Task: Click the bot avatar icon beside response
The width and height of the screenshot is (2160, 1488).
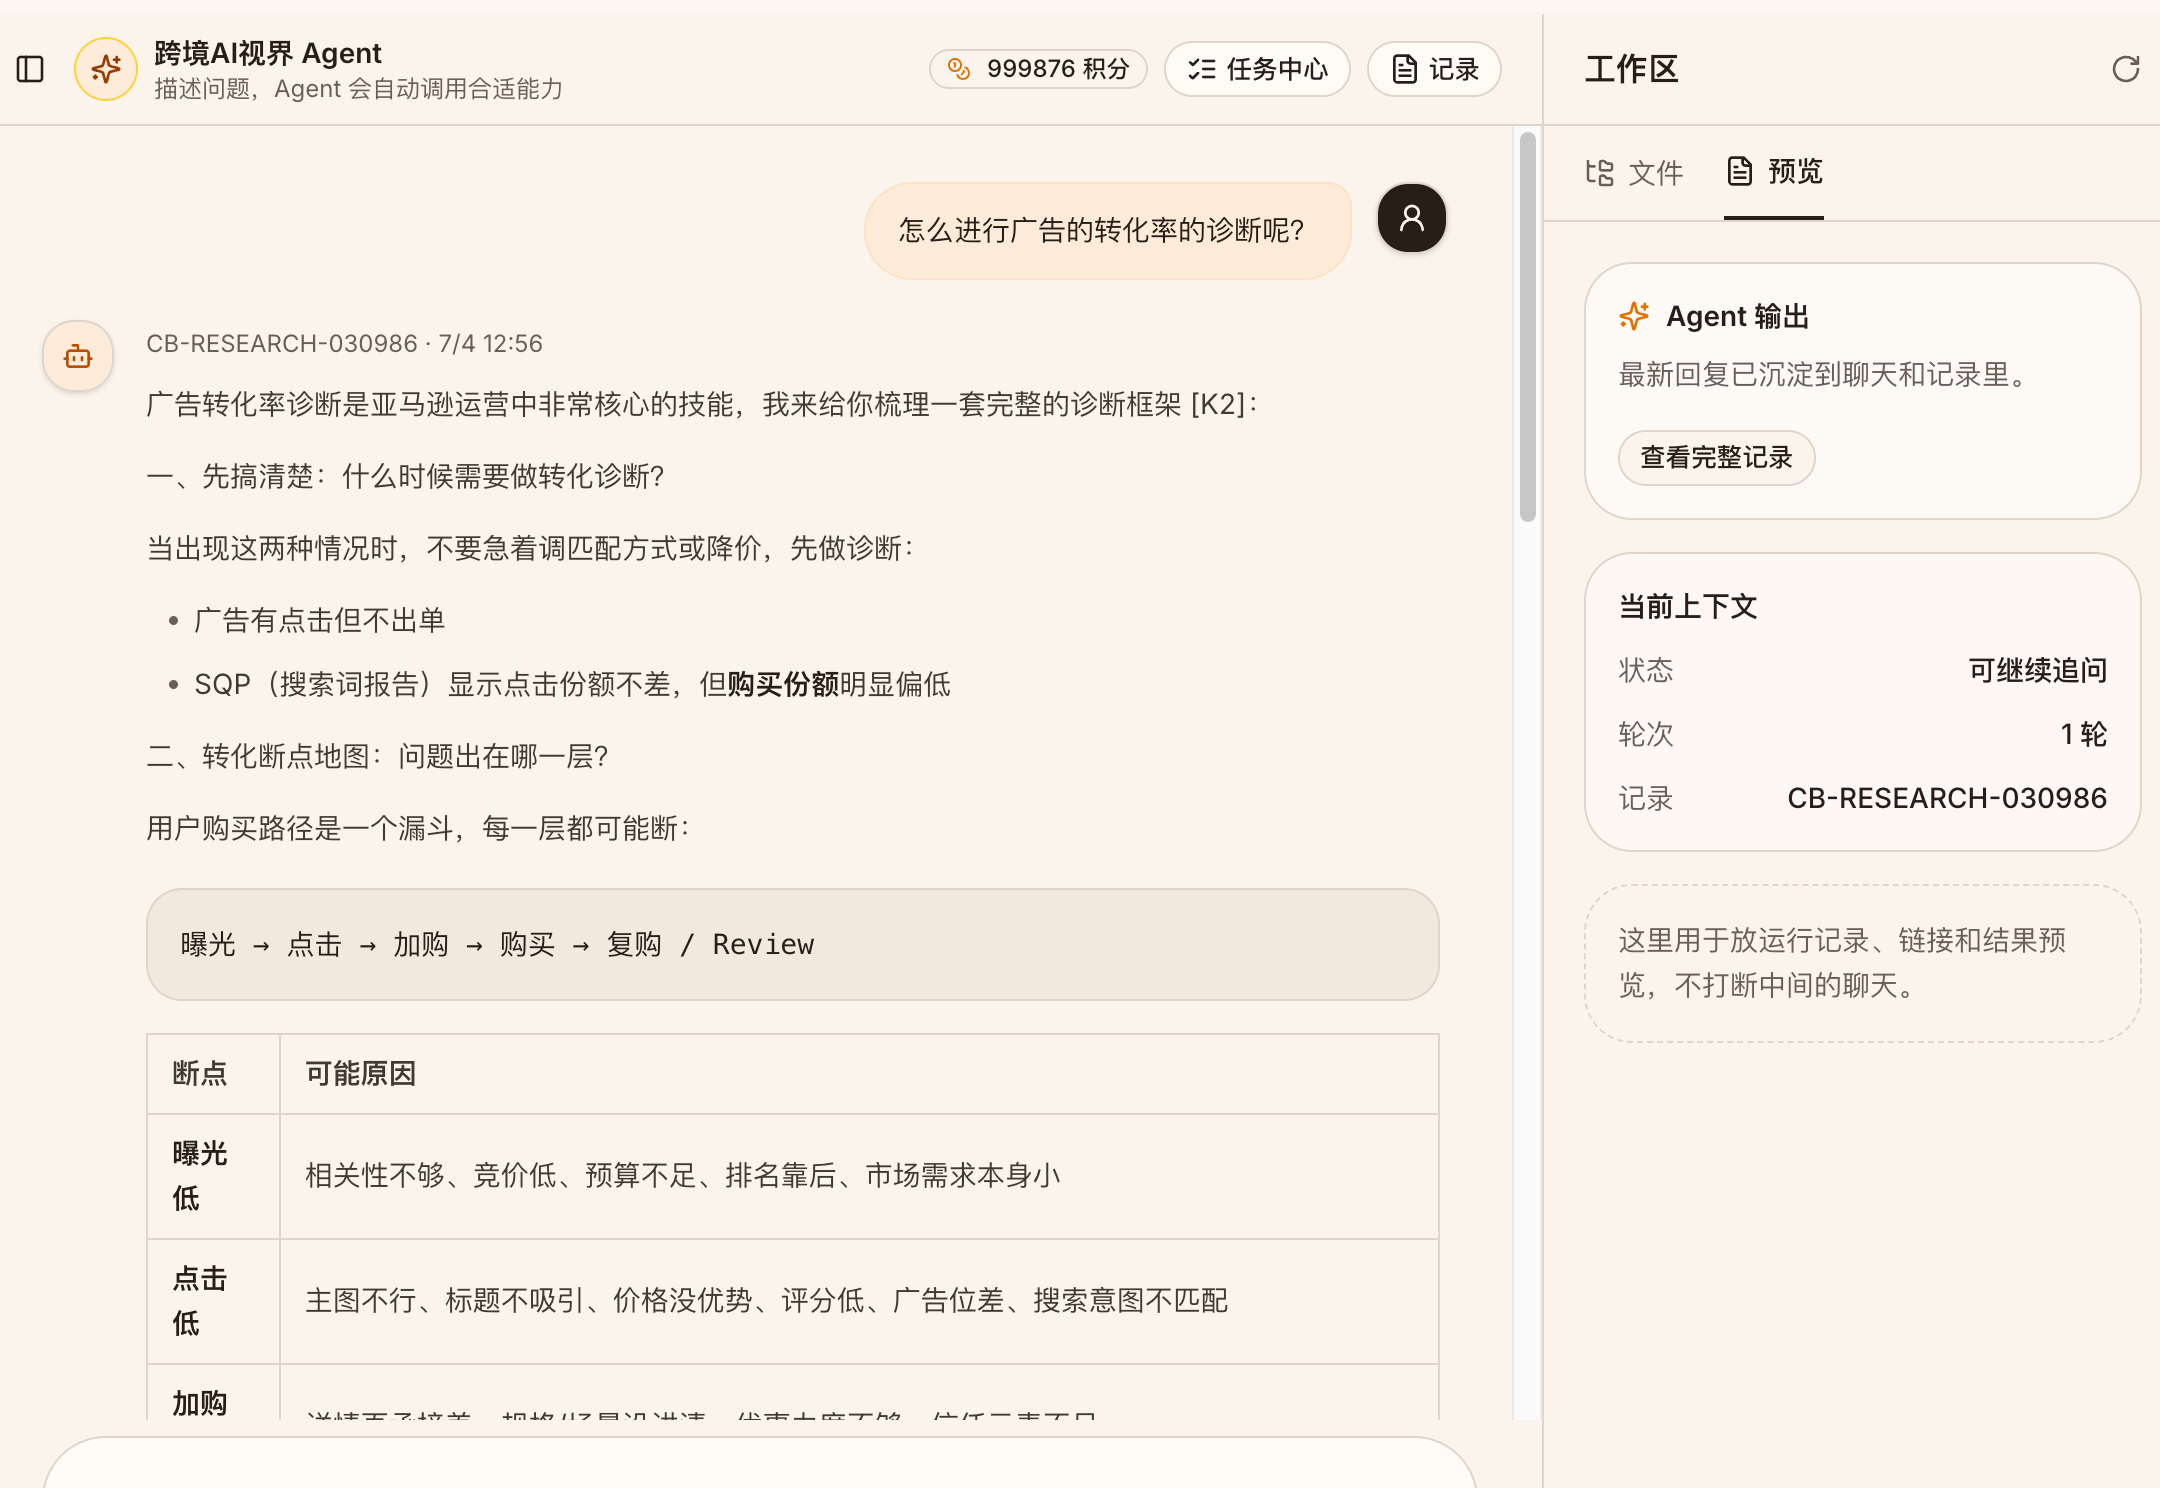Action: [x=78, y=356]
